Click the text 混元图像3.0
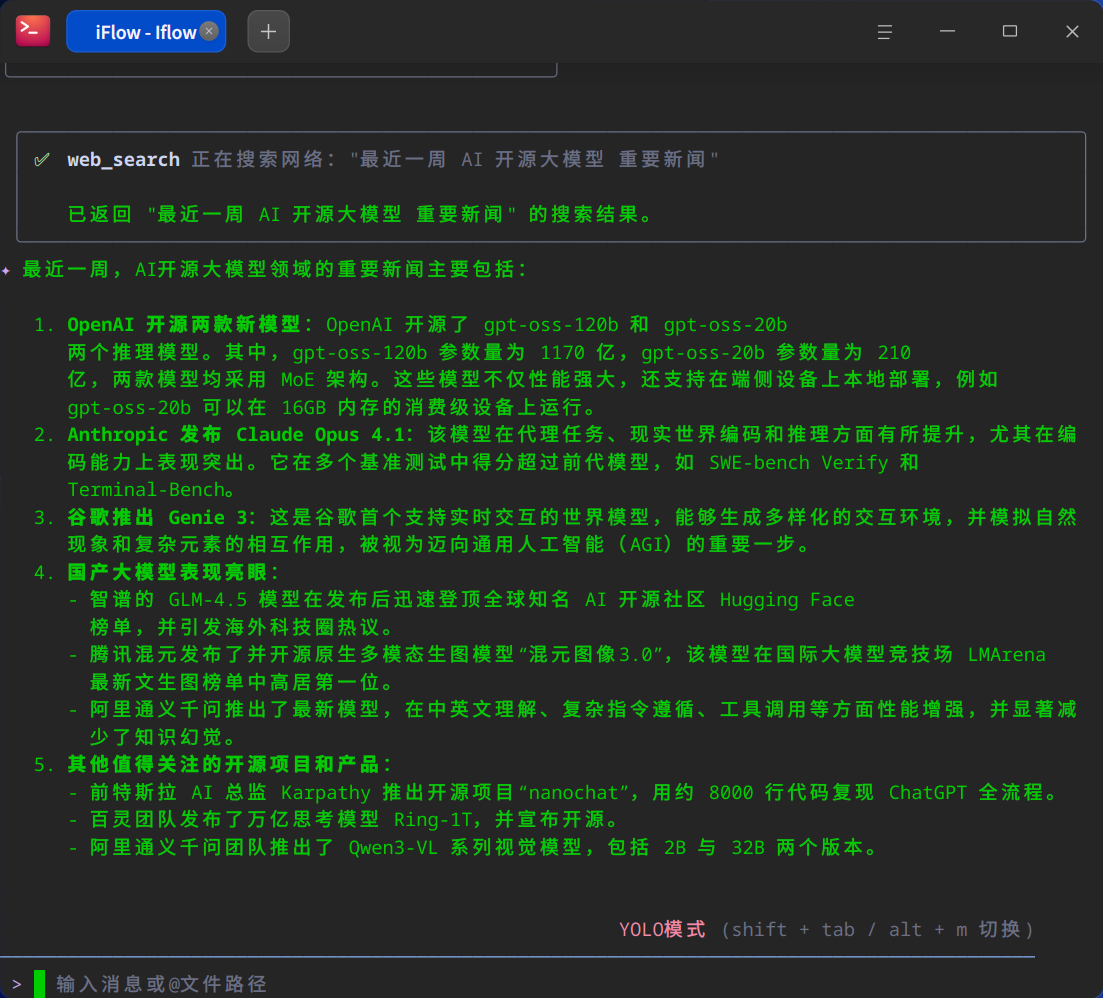This screenshot has height=998, width=1103. pyautogui.click(x=591, y=654)
